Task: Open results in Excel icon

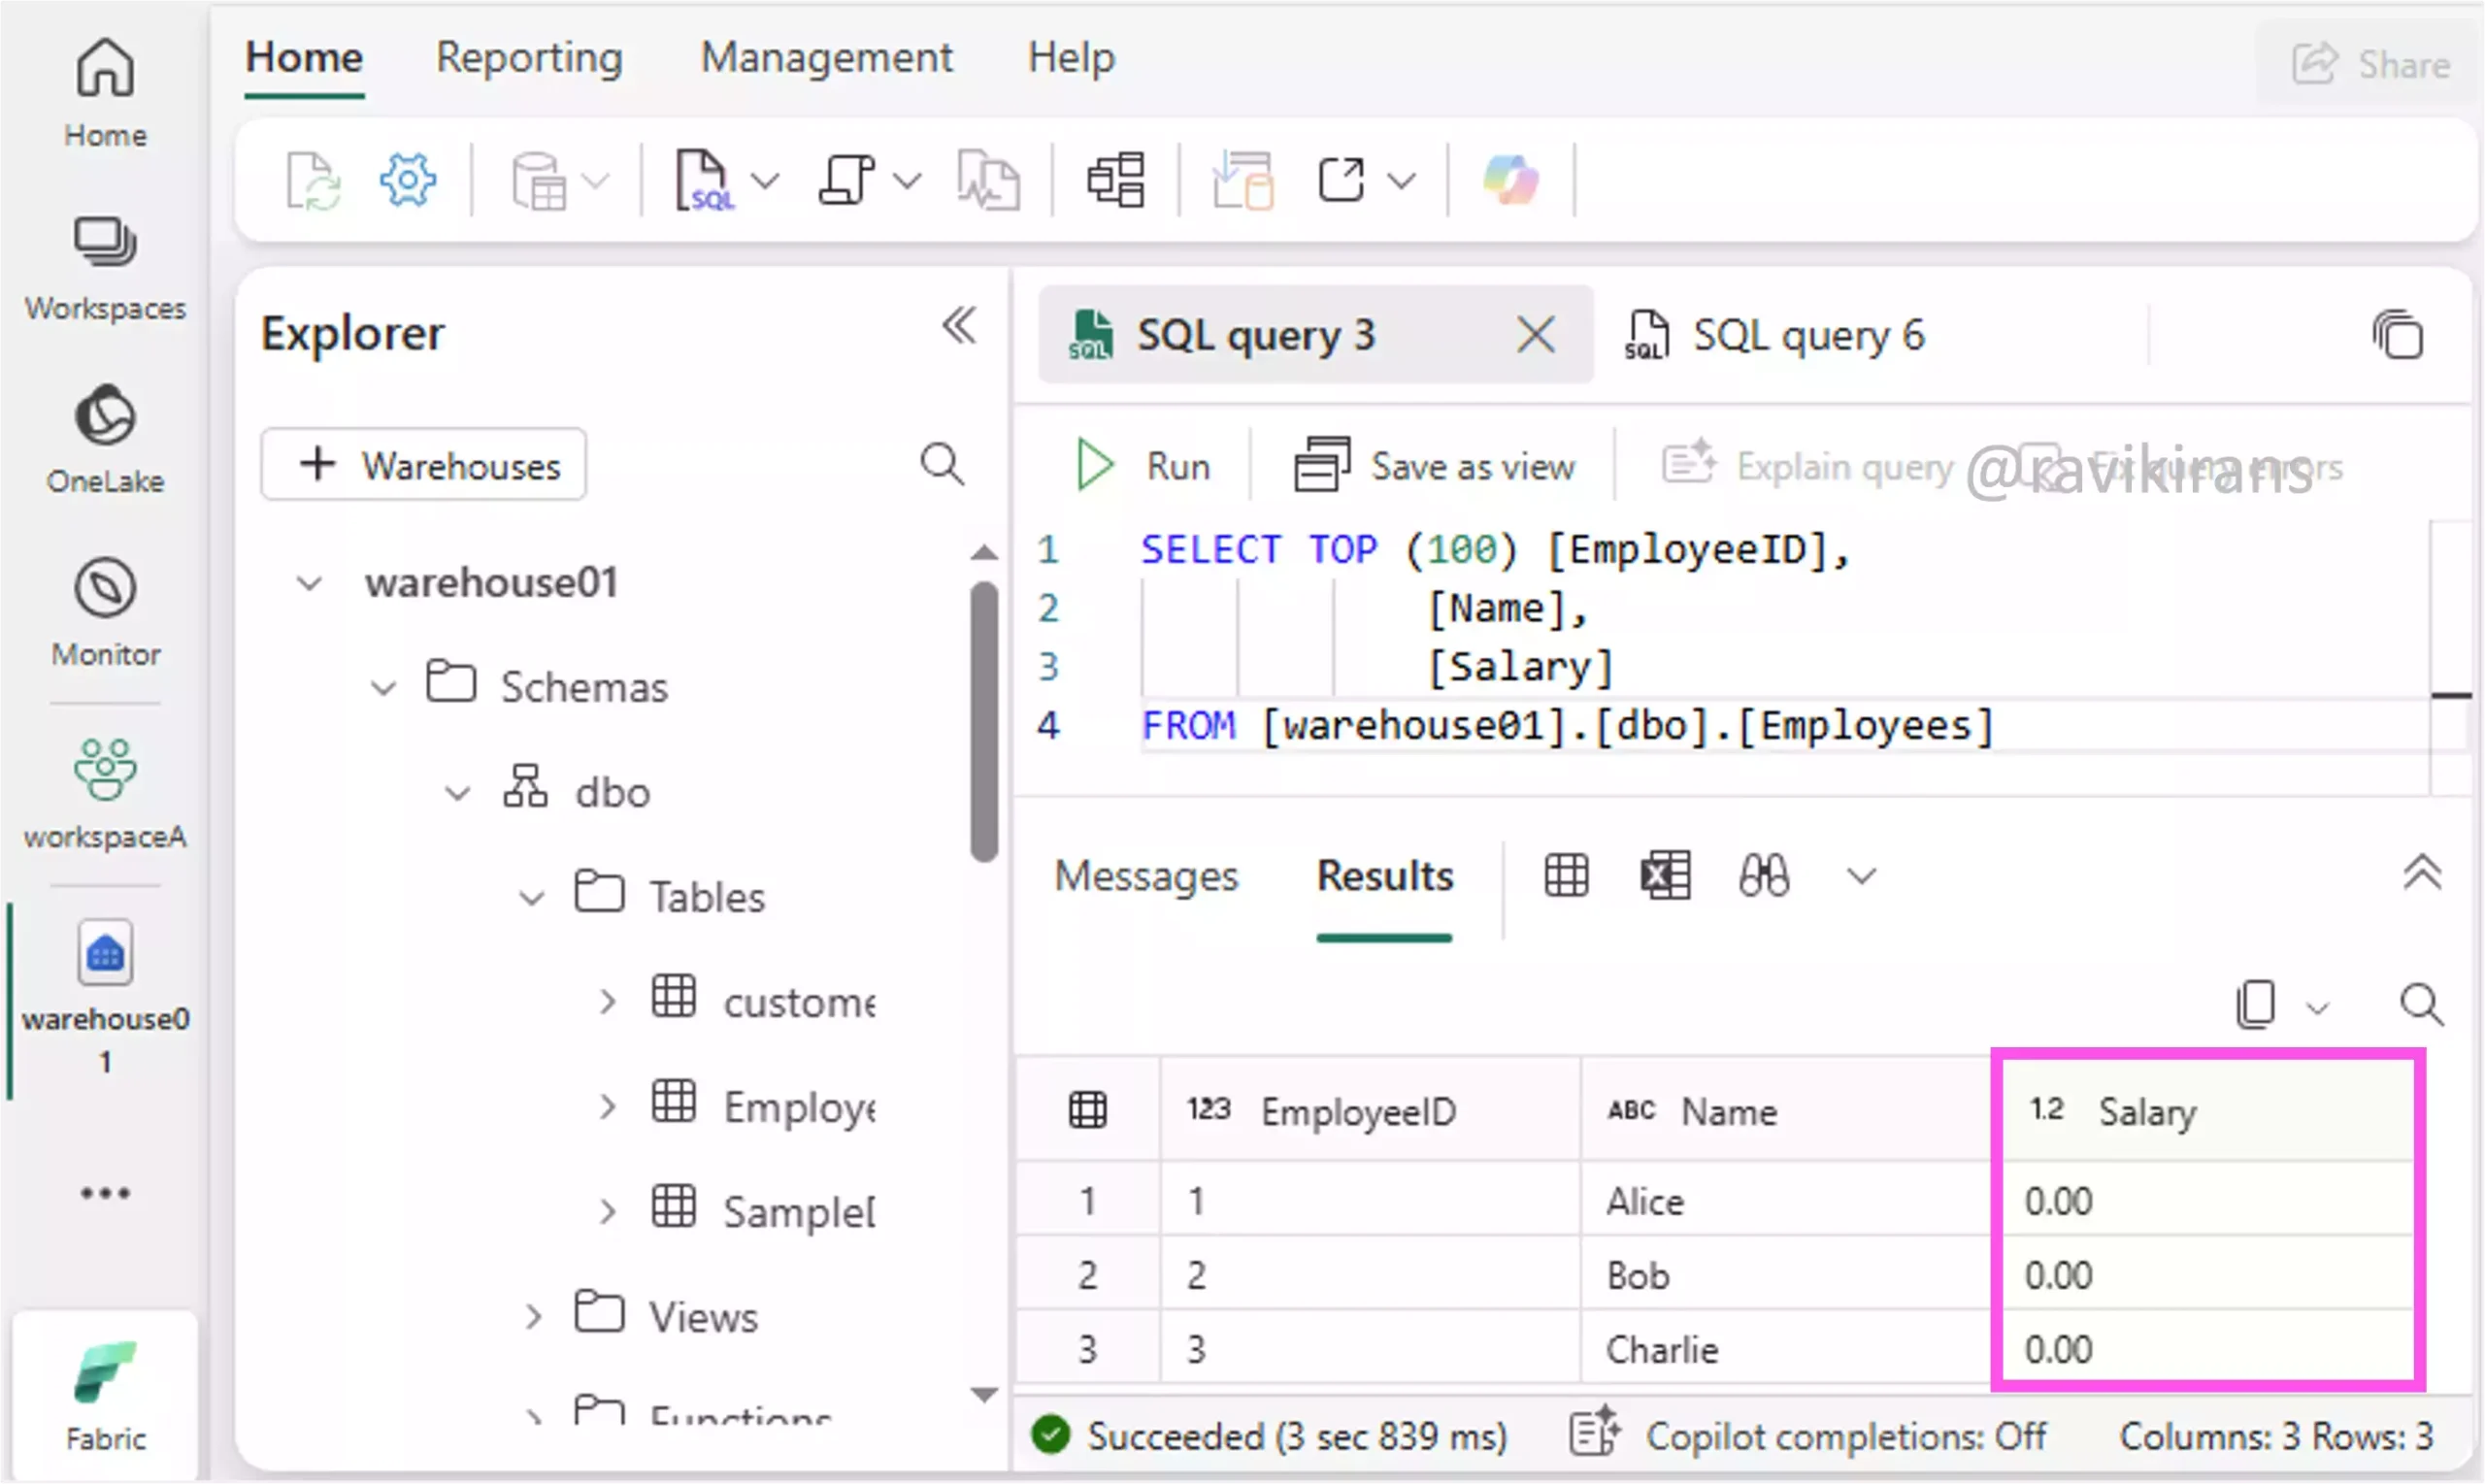Action: coord(1666,876)
